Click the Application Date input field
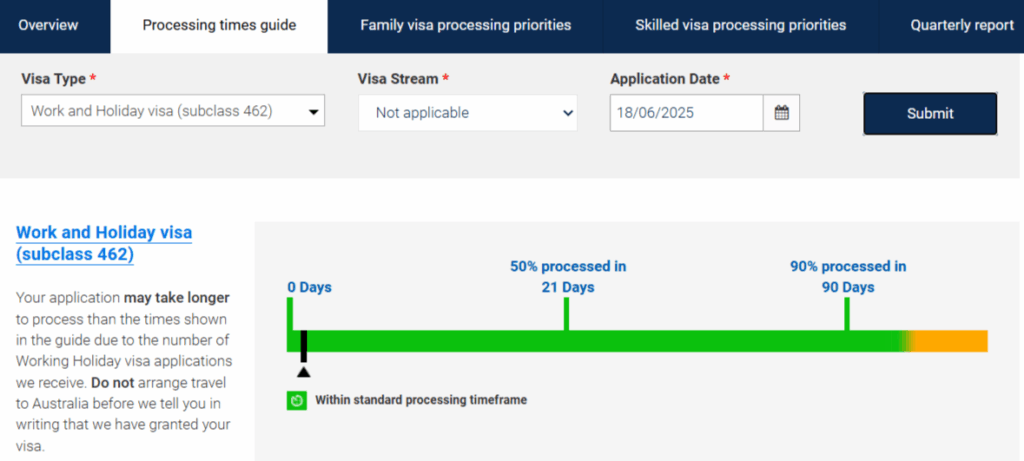1024x461 pixels. point(686,113)
